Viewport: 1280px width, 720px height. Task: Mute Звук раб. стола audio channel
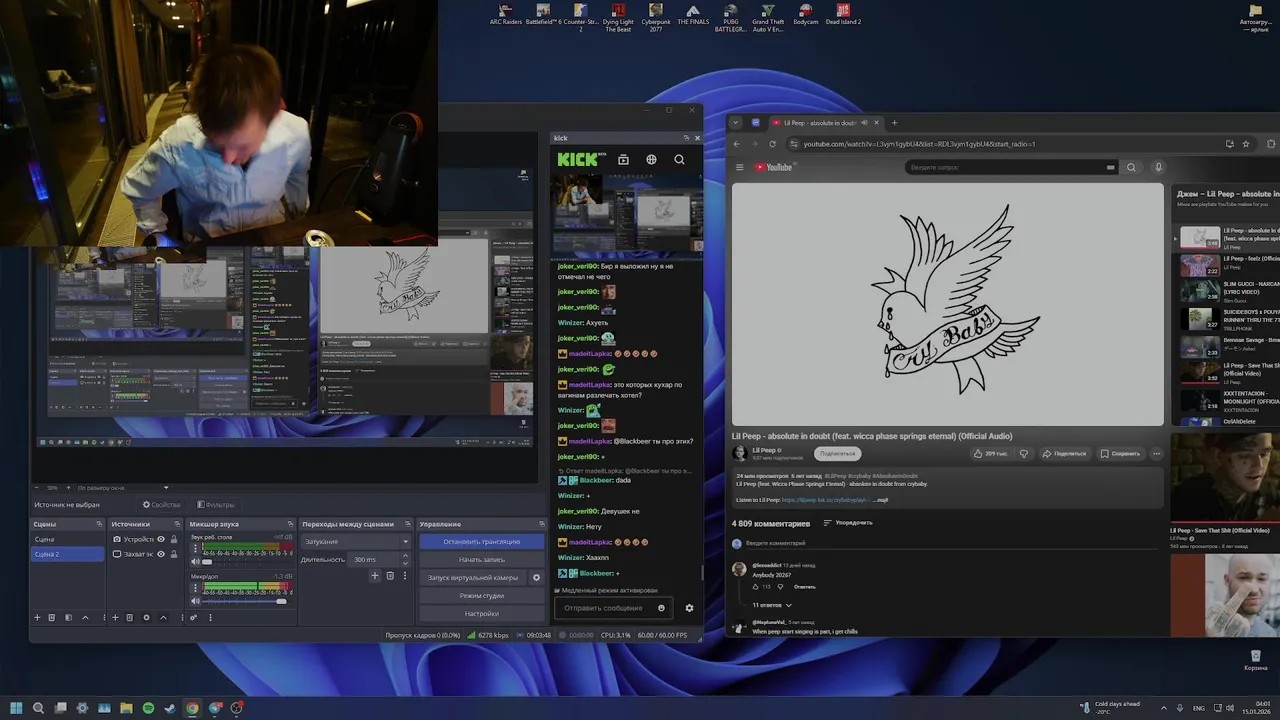[195, 562]
